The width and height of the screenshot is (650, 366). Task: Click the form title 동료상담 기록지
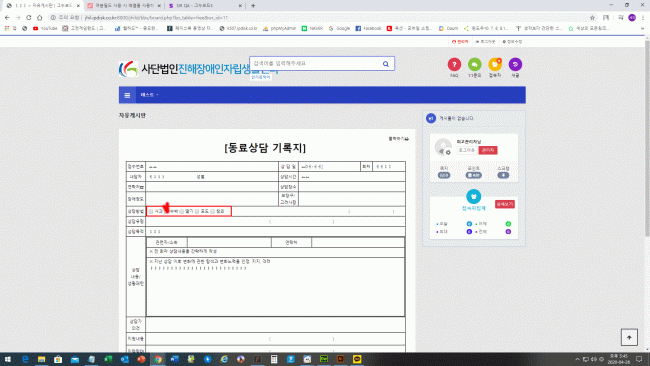[265, 148]
